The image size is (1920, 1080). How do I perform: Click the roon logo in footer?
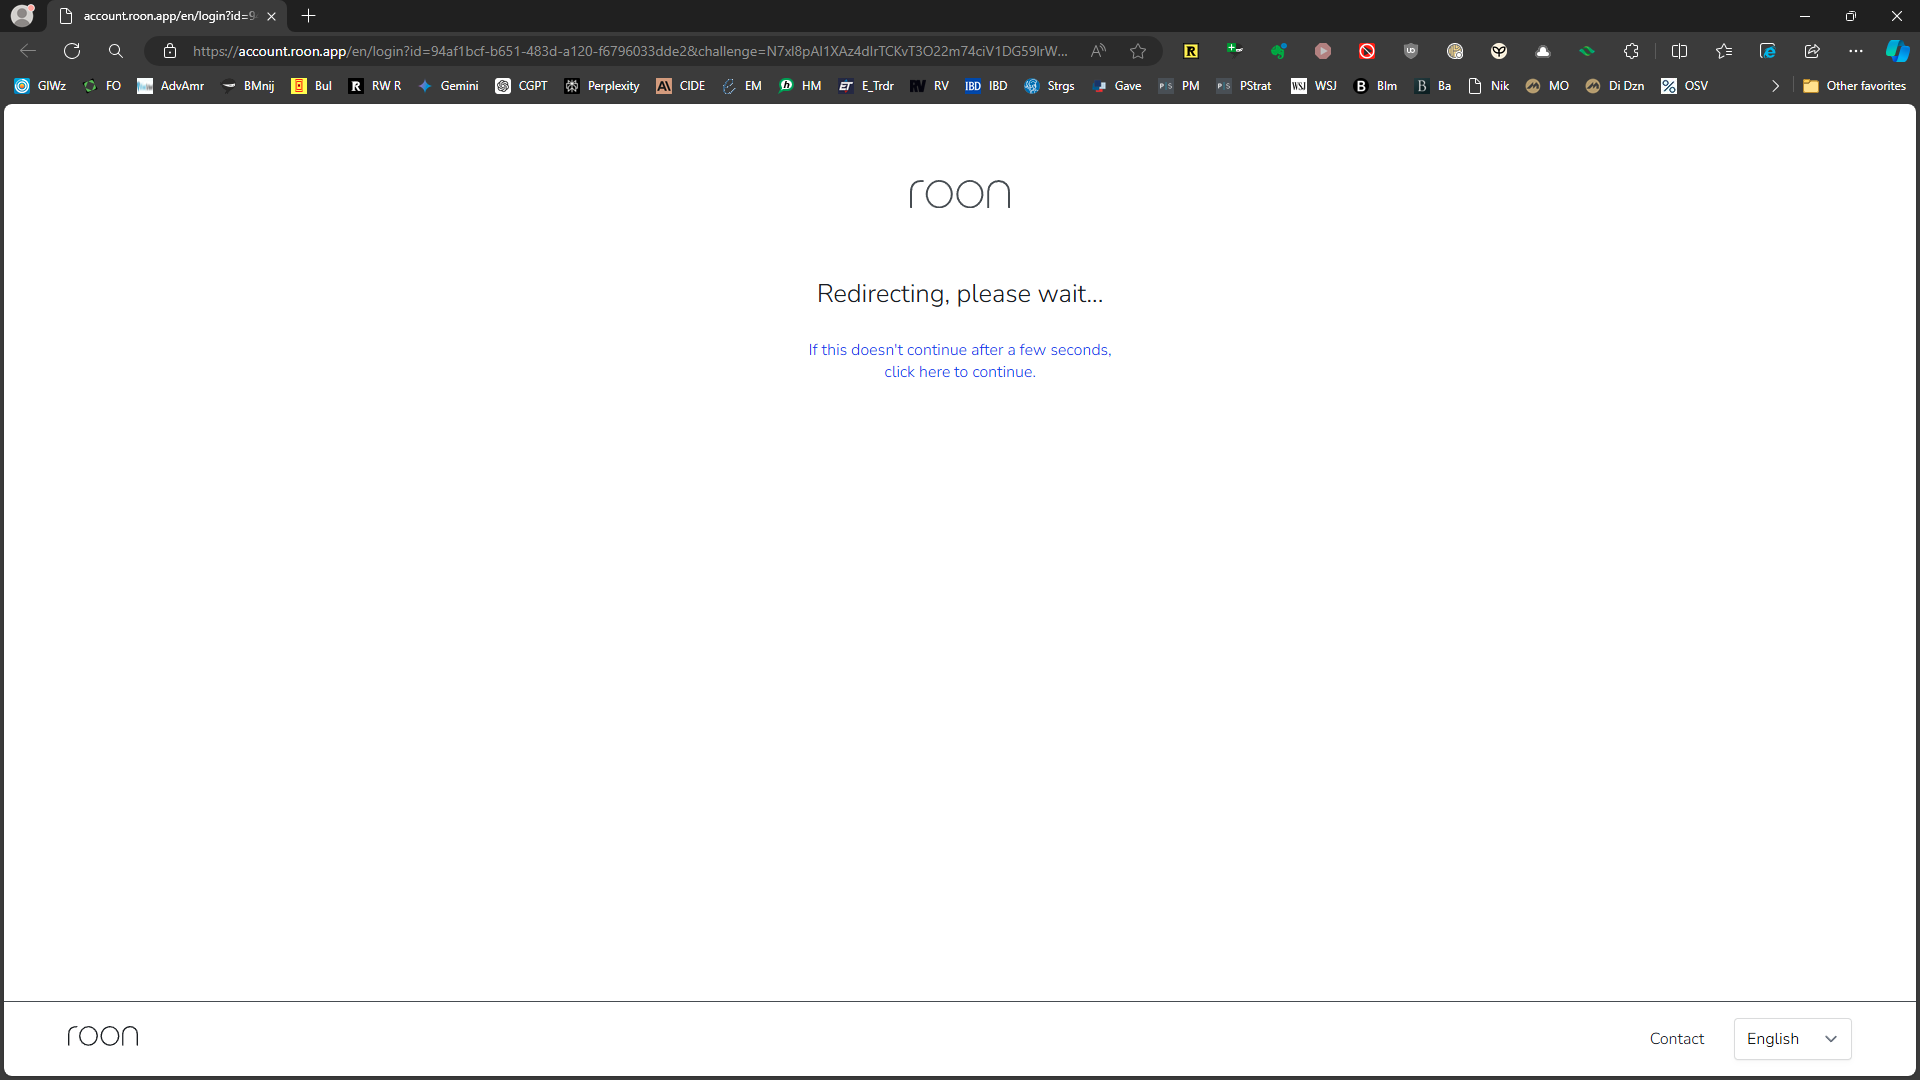click(x=103, y=1036)
